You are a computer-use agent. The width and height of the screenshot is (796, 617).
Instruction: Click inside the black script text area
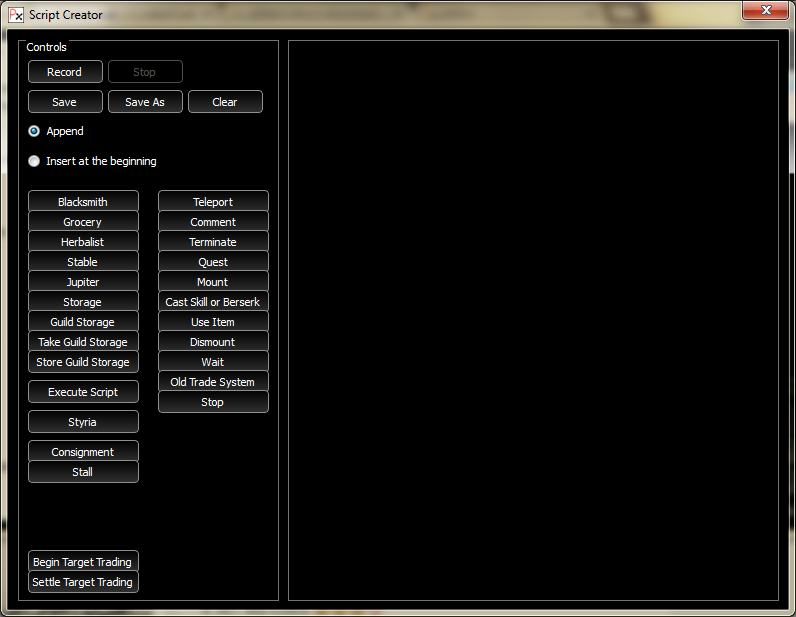pyautogui.click(x=533, y=320)
